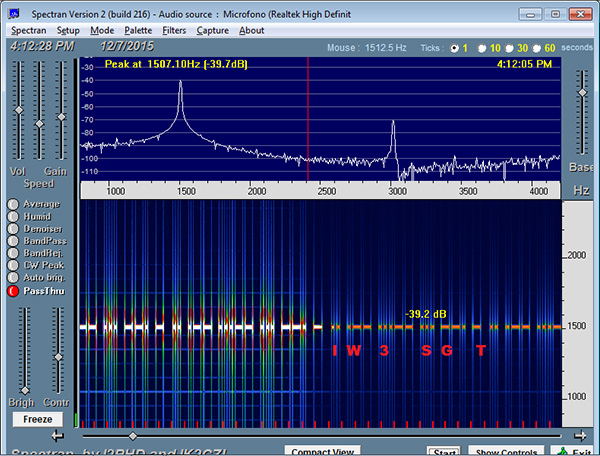Click the red vertical marker line in spectrum

point(308,119)
